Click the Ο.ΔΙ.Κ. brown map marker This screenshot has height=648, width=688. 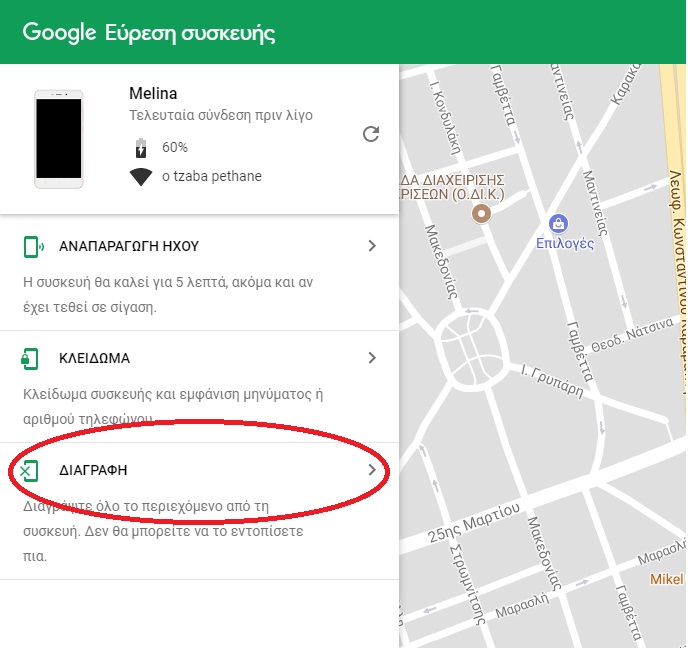point(481,214)
